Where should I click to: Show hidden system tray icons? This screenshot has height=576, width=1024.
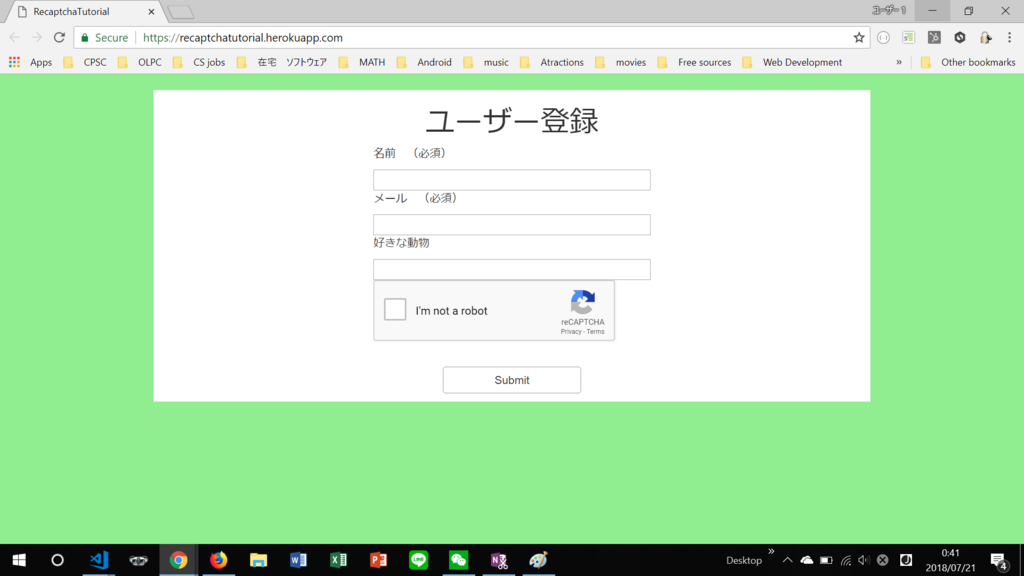tap(786, 560)
